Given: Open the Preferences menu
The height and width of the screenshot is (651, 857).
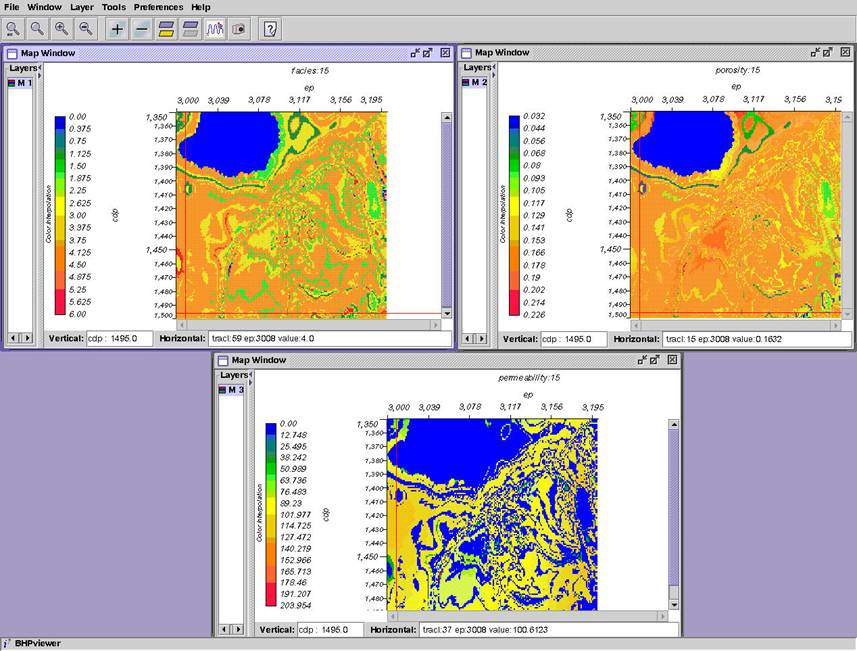Looking at the screenshot, I should coord(159,7).
